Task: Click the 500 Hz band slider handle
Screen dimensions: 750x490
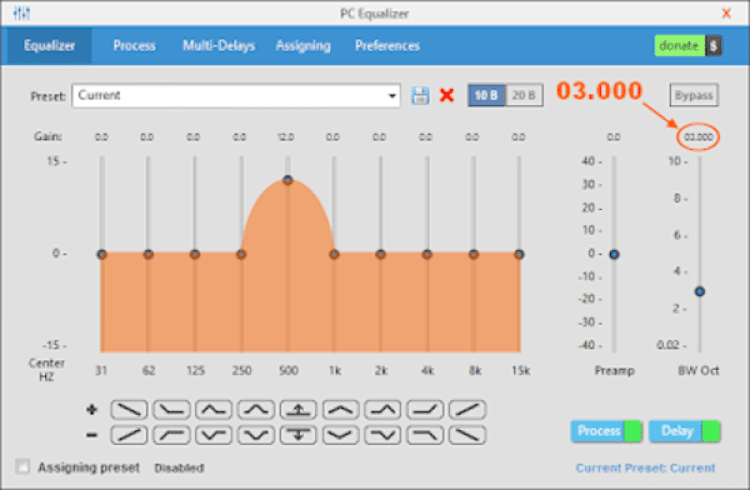Action: 287,180
